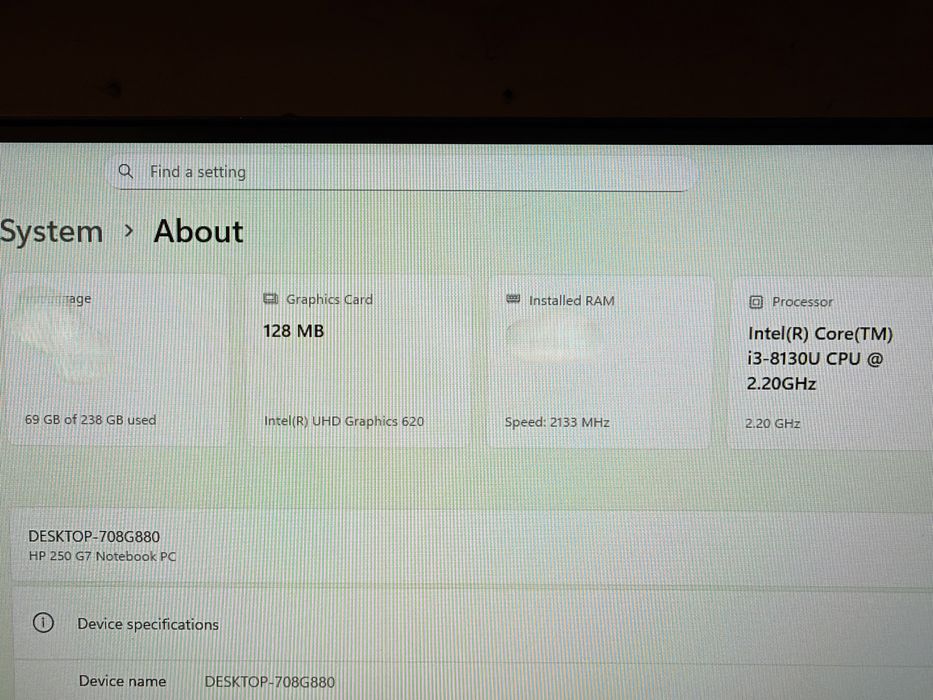The height and width of the screenshot is (700, 933).
Task: Click 'i3-8130U CPU @' processor name
Action: (x=815, y=359)
